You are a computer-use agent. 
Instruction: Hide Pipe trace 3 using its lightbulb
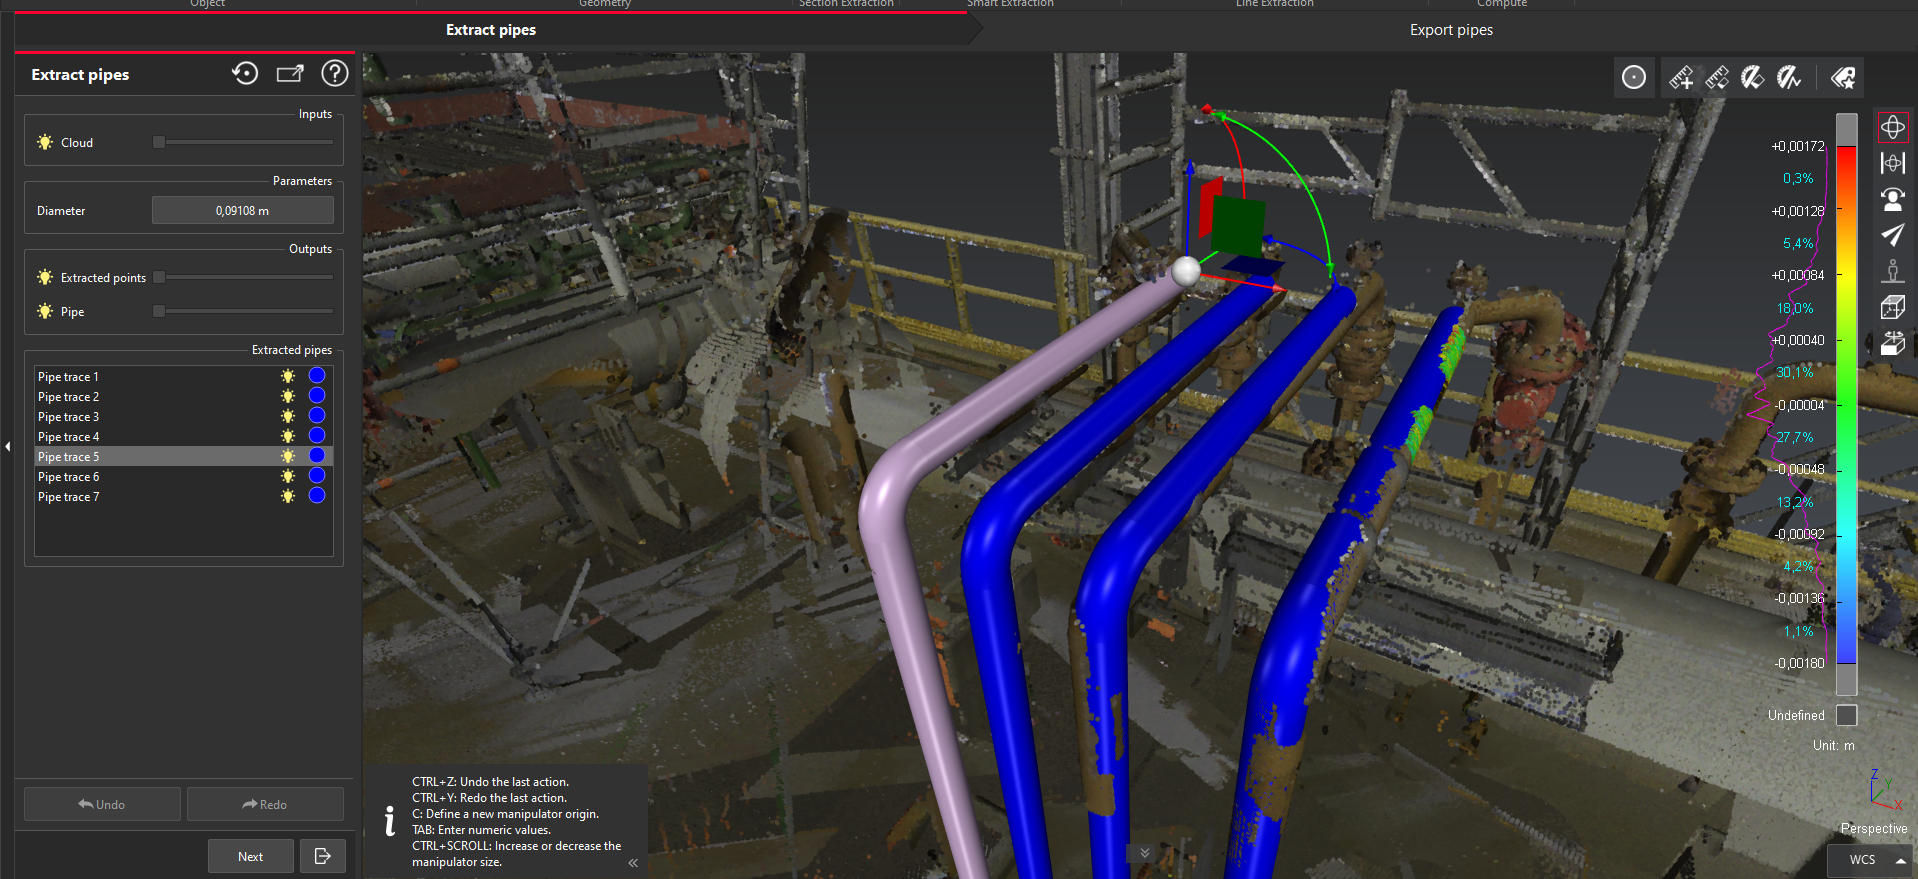coord(288,416)
